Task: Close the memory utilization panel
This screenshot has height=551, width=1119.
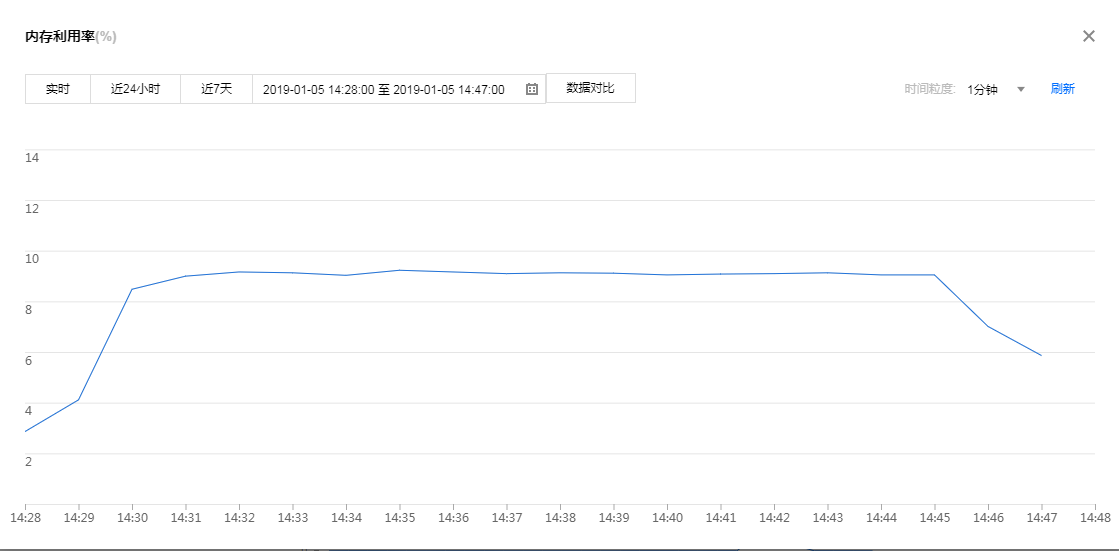Action: [x=1089, y=36]
